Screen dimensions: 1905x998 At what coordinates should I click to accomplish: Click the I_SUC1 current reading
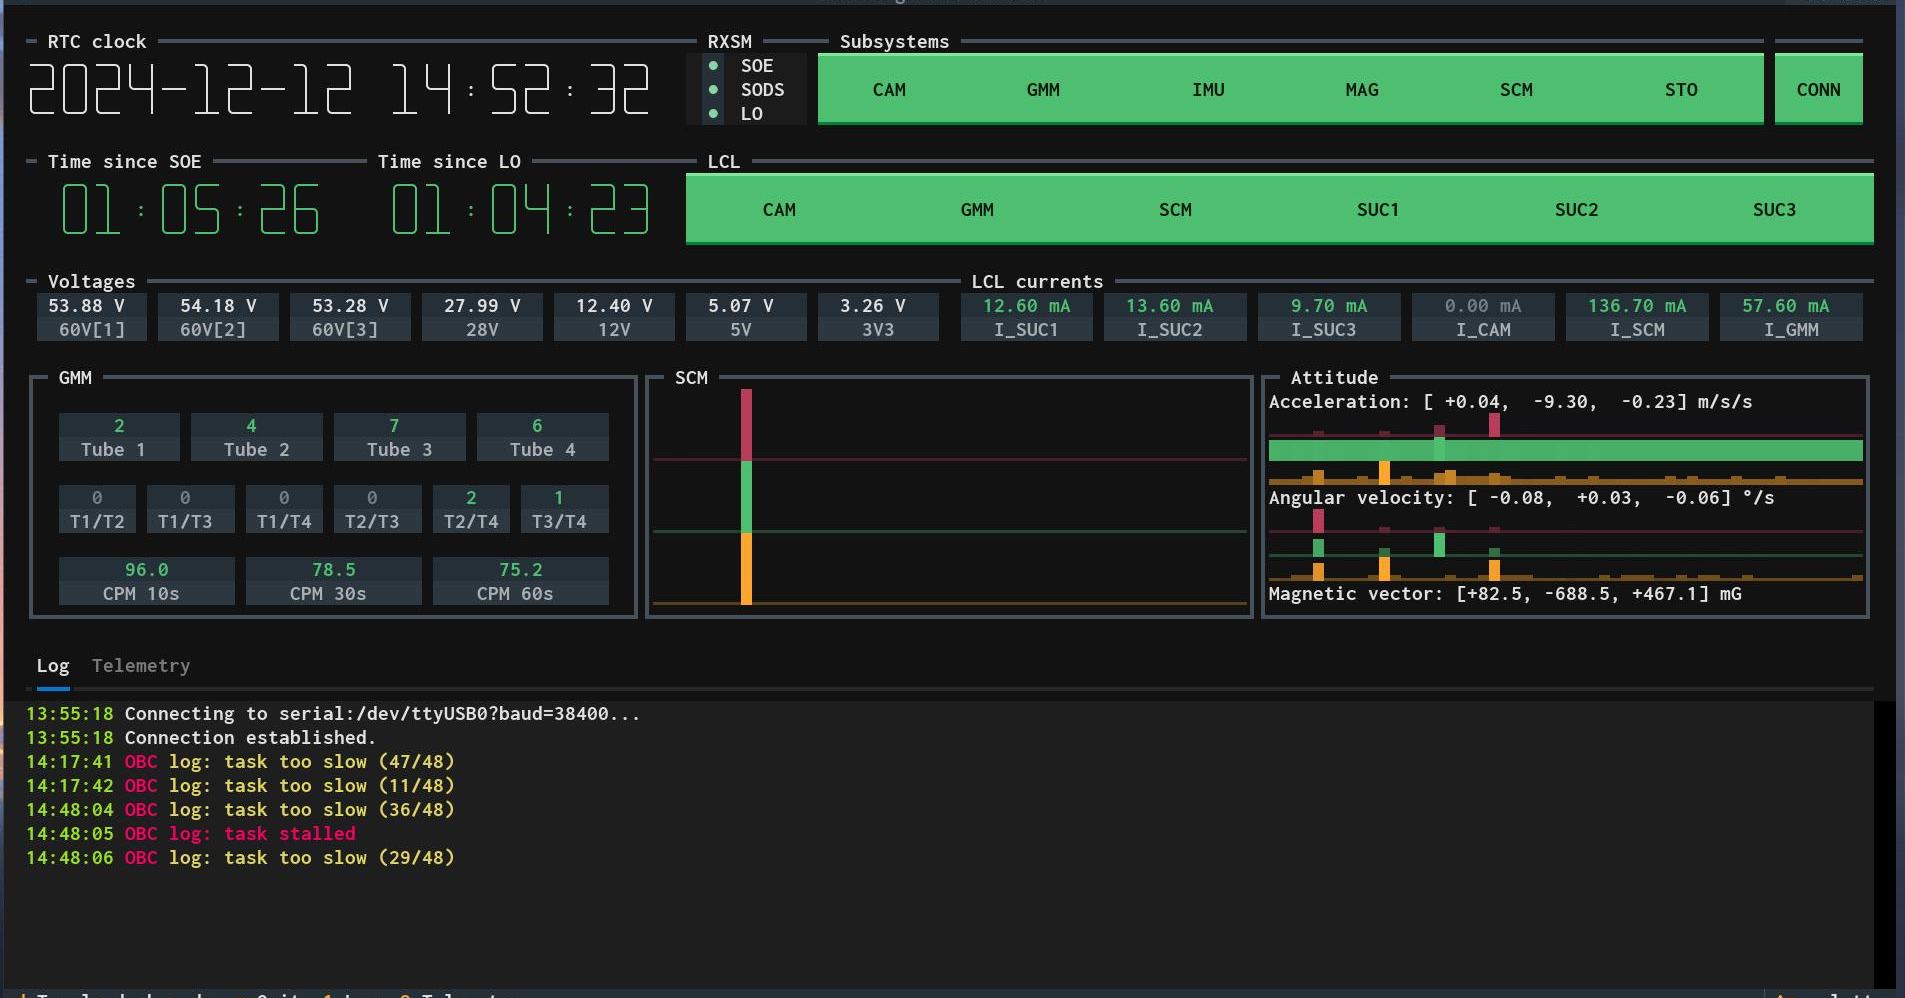(x=1026, y=317)
